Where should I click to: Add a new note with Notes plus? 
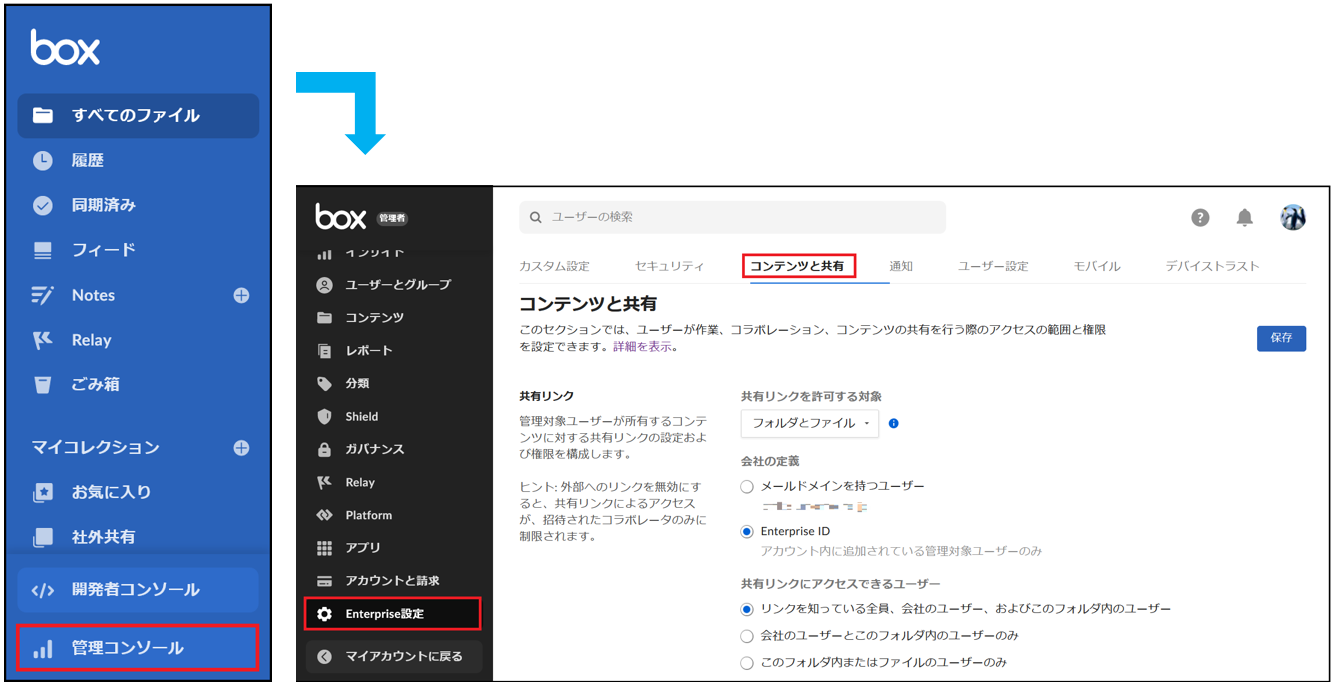coord(241,295)
